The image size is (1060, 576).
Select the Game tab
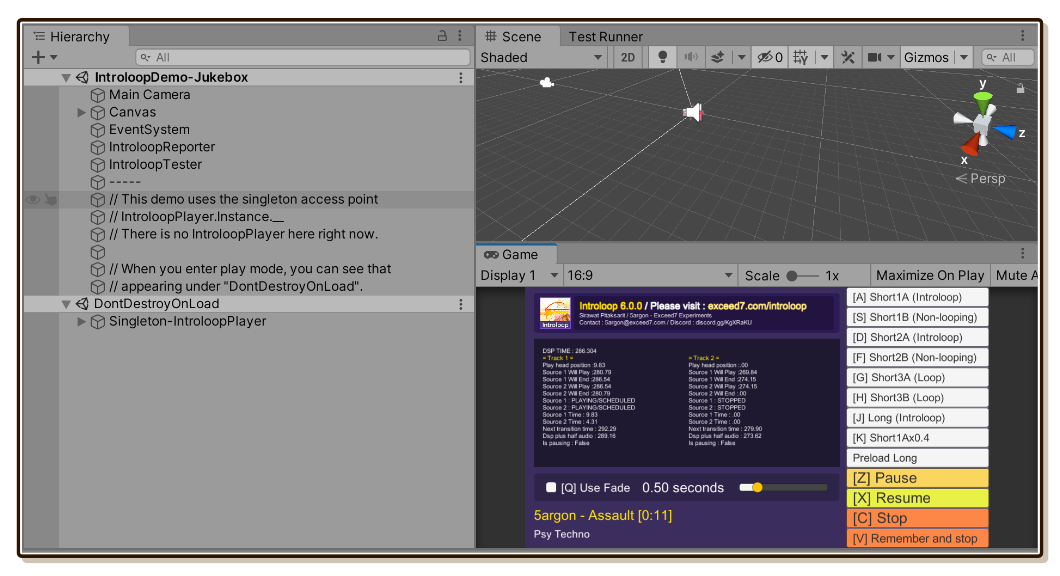point(516,254)
